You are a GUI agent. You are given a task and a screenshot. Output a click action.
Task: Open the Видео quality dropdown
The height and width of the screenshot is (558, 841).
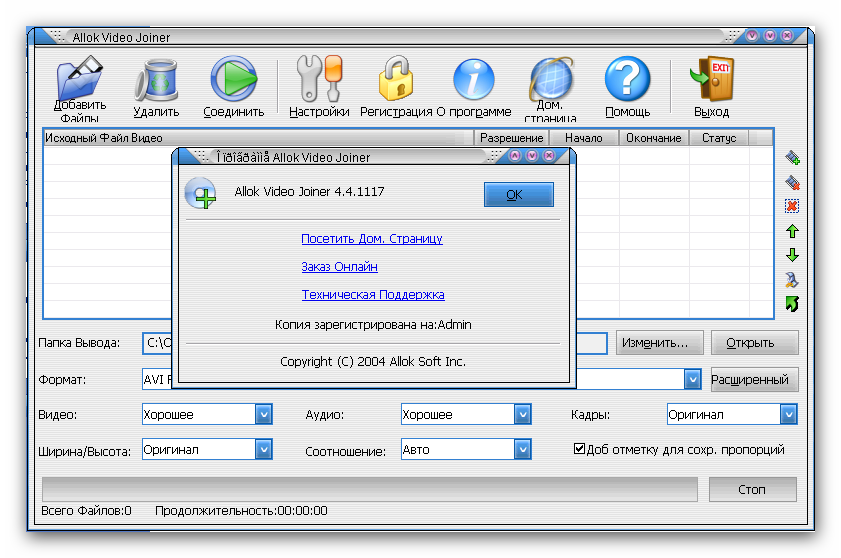coord(263,414)
